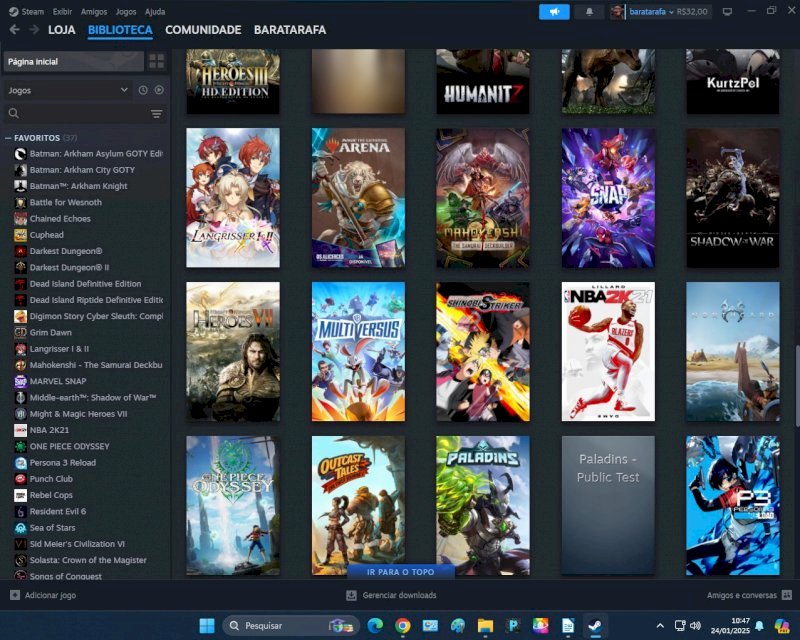Open the Windows Start button
This screenshot has width=800, height=640.
pyautogui.click(x=207, y=625)
